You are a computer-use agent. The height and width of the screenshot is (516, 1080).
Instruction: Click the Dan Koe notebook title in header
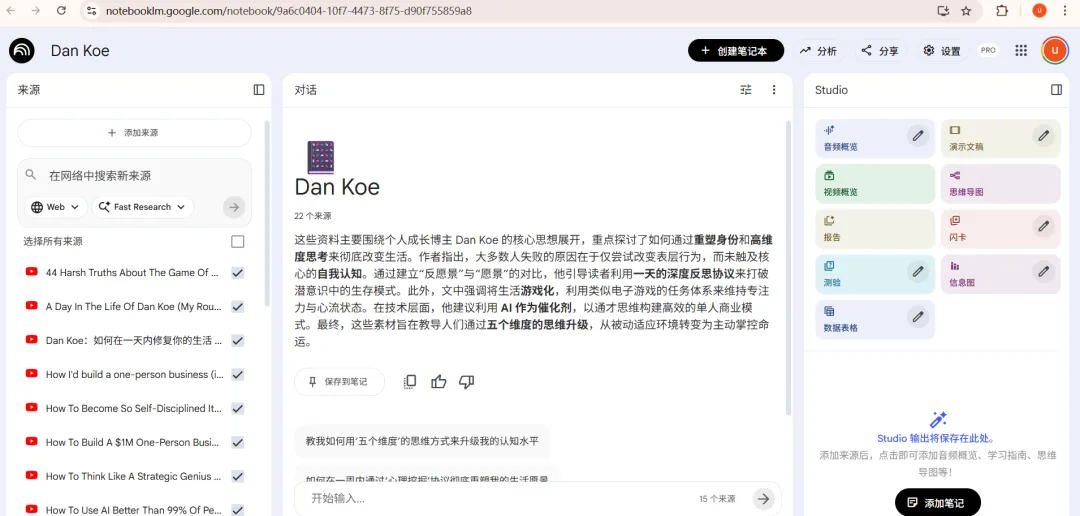pos(80,51)
